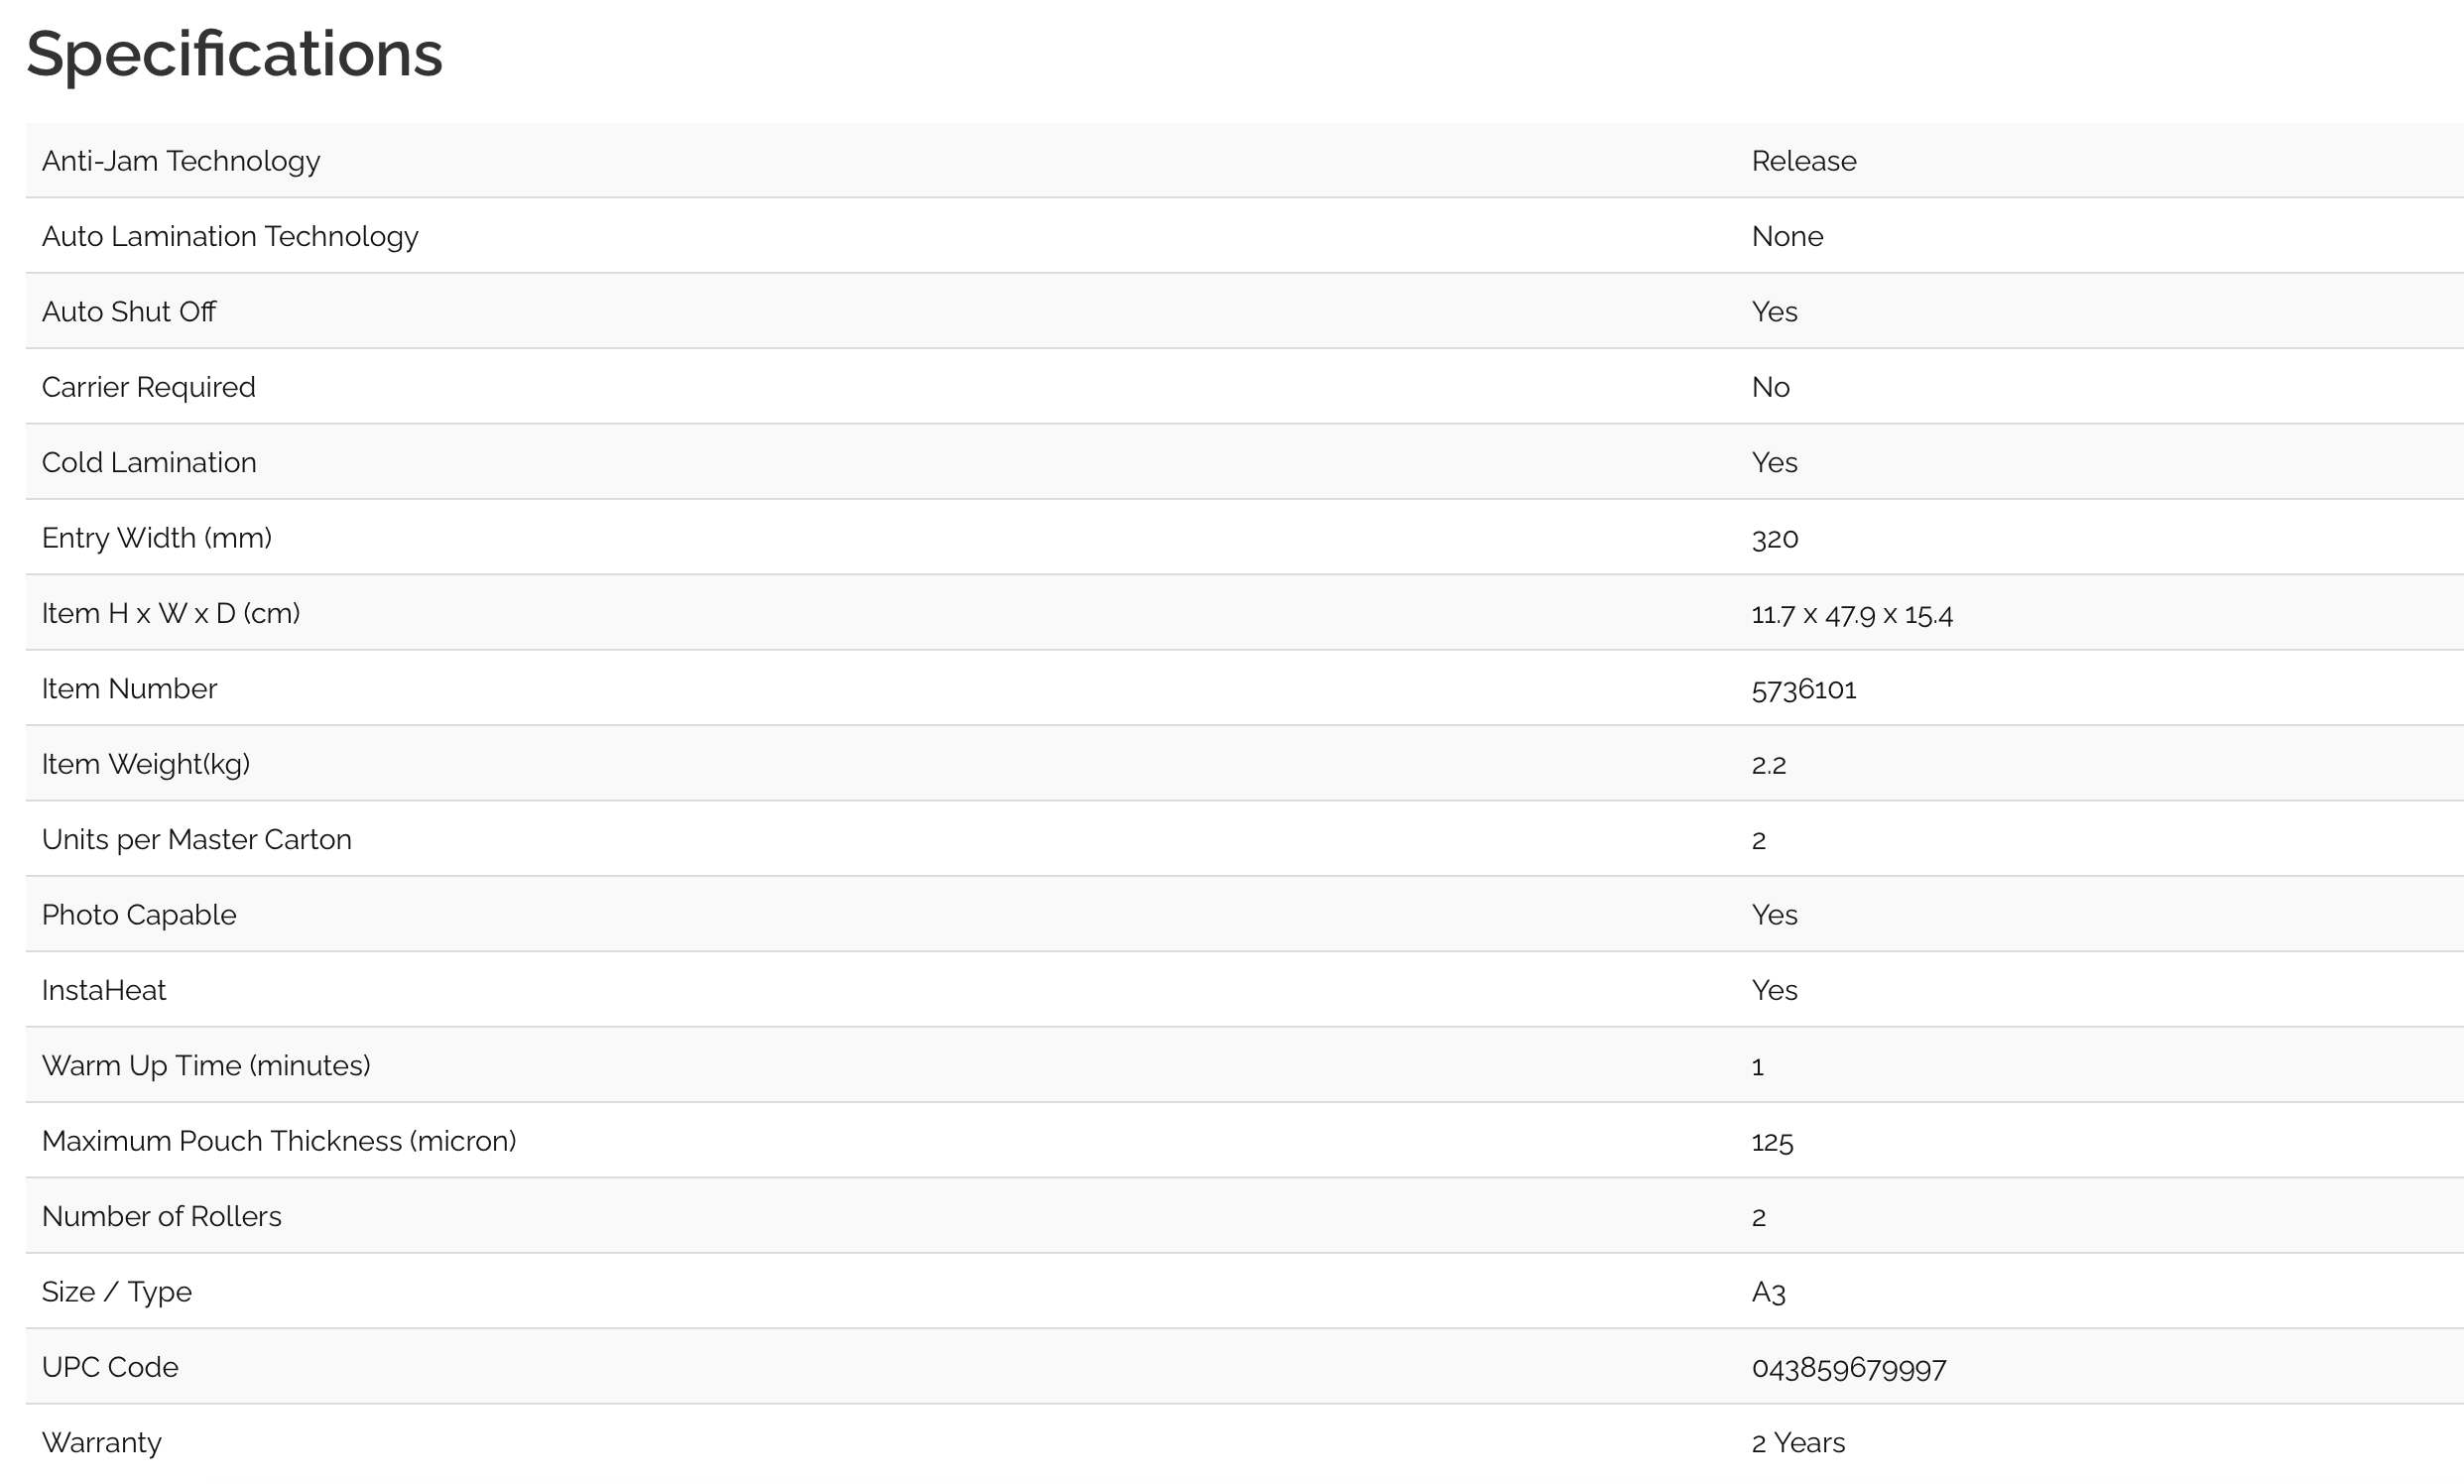
Task: Click the Item Weight(kg) label
Action: [x=146, y=764]
